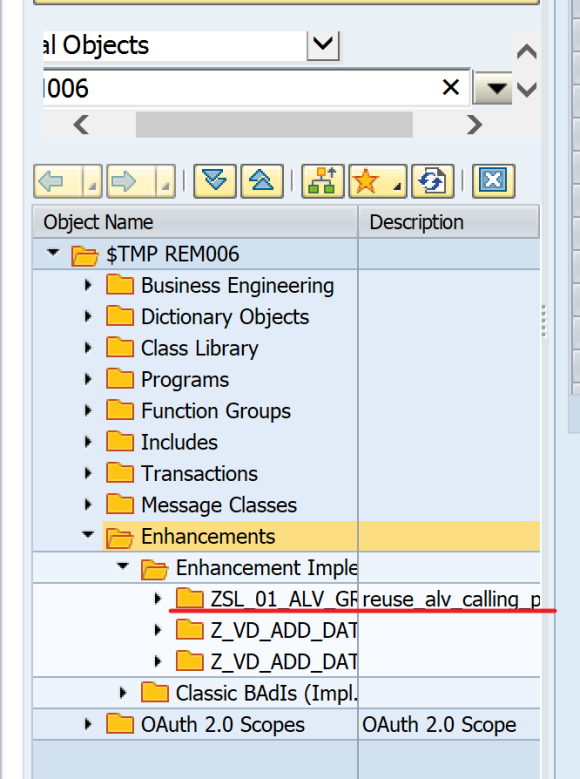
Task: Select the OAuth 2.0 Scopes tree item
Action: (x=223, y=725)
